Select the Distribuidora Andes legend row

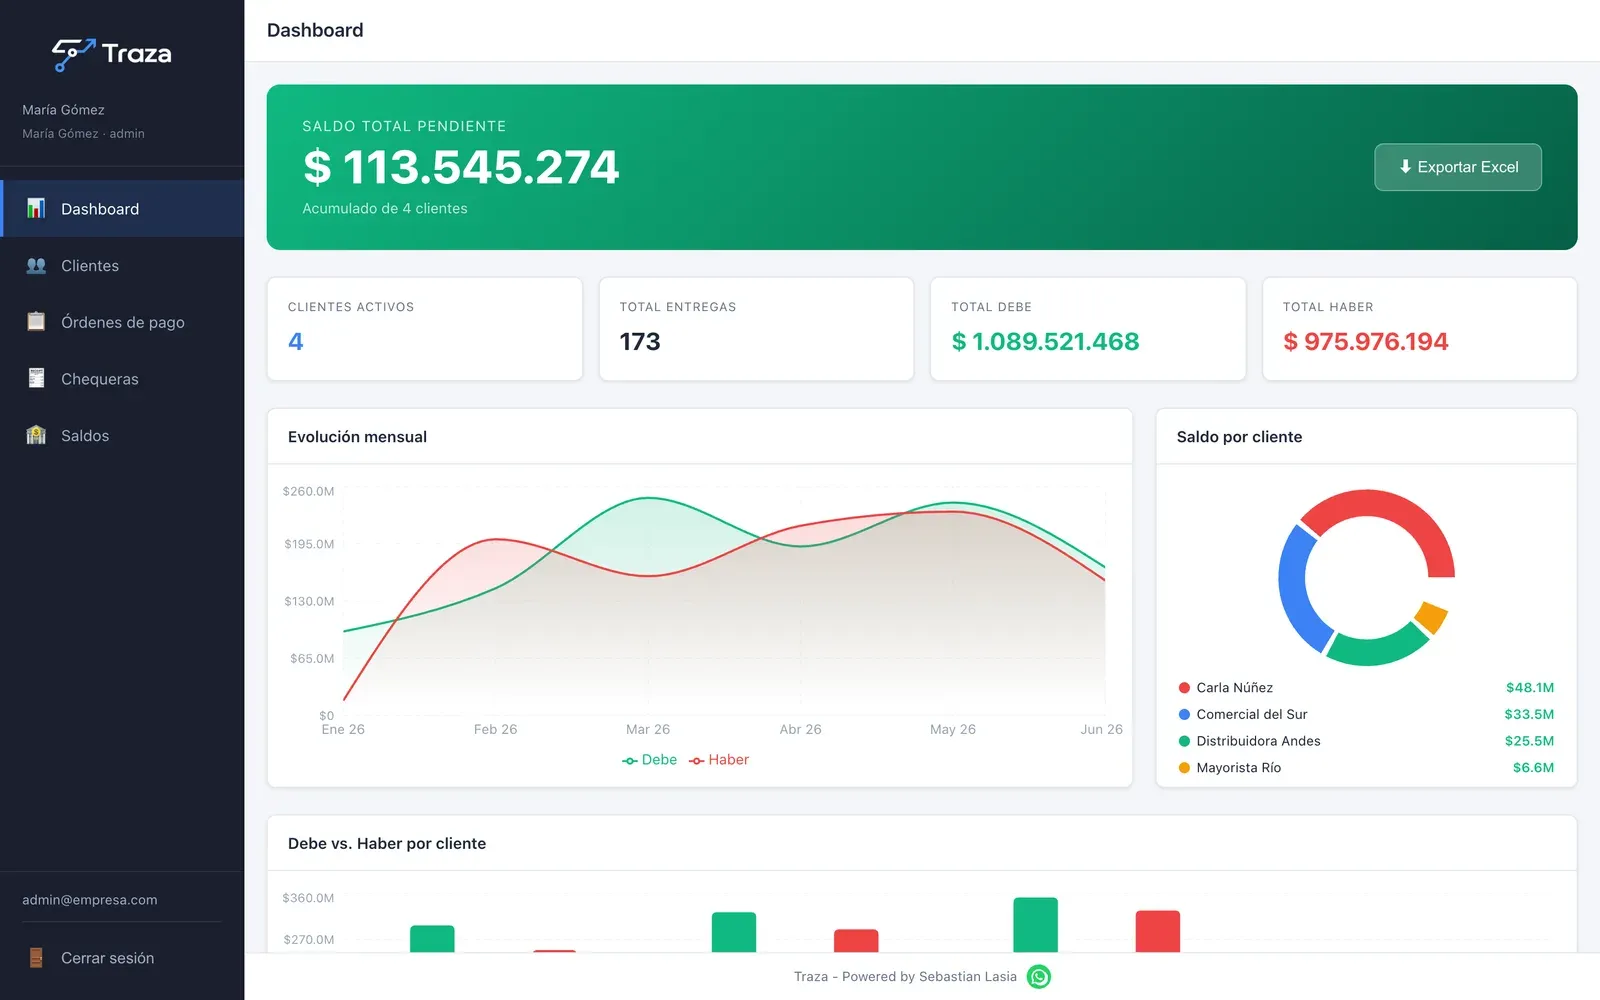tap(1366, 741)
